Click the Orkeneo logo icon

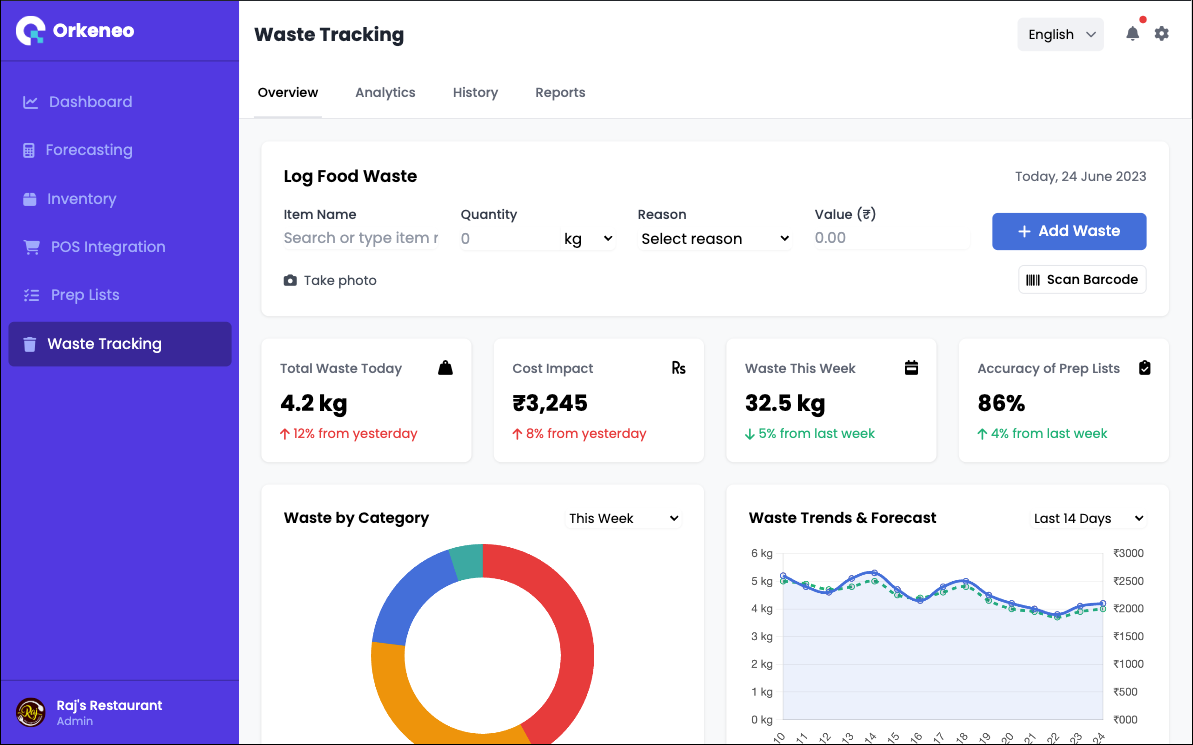point(30,30)
